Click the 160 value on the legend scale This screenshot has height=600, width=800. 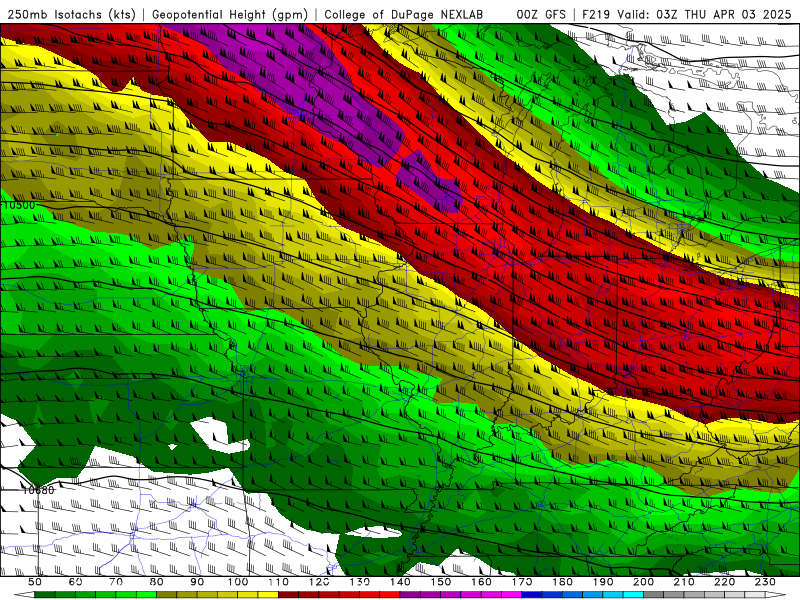click(482, 582)
